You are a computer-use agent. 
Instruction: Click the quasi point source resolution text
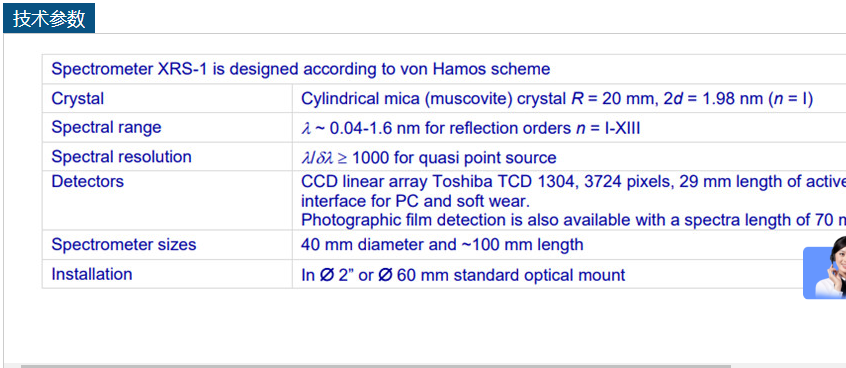point(475,158)
